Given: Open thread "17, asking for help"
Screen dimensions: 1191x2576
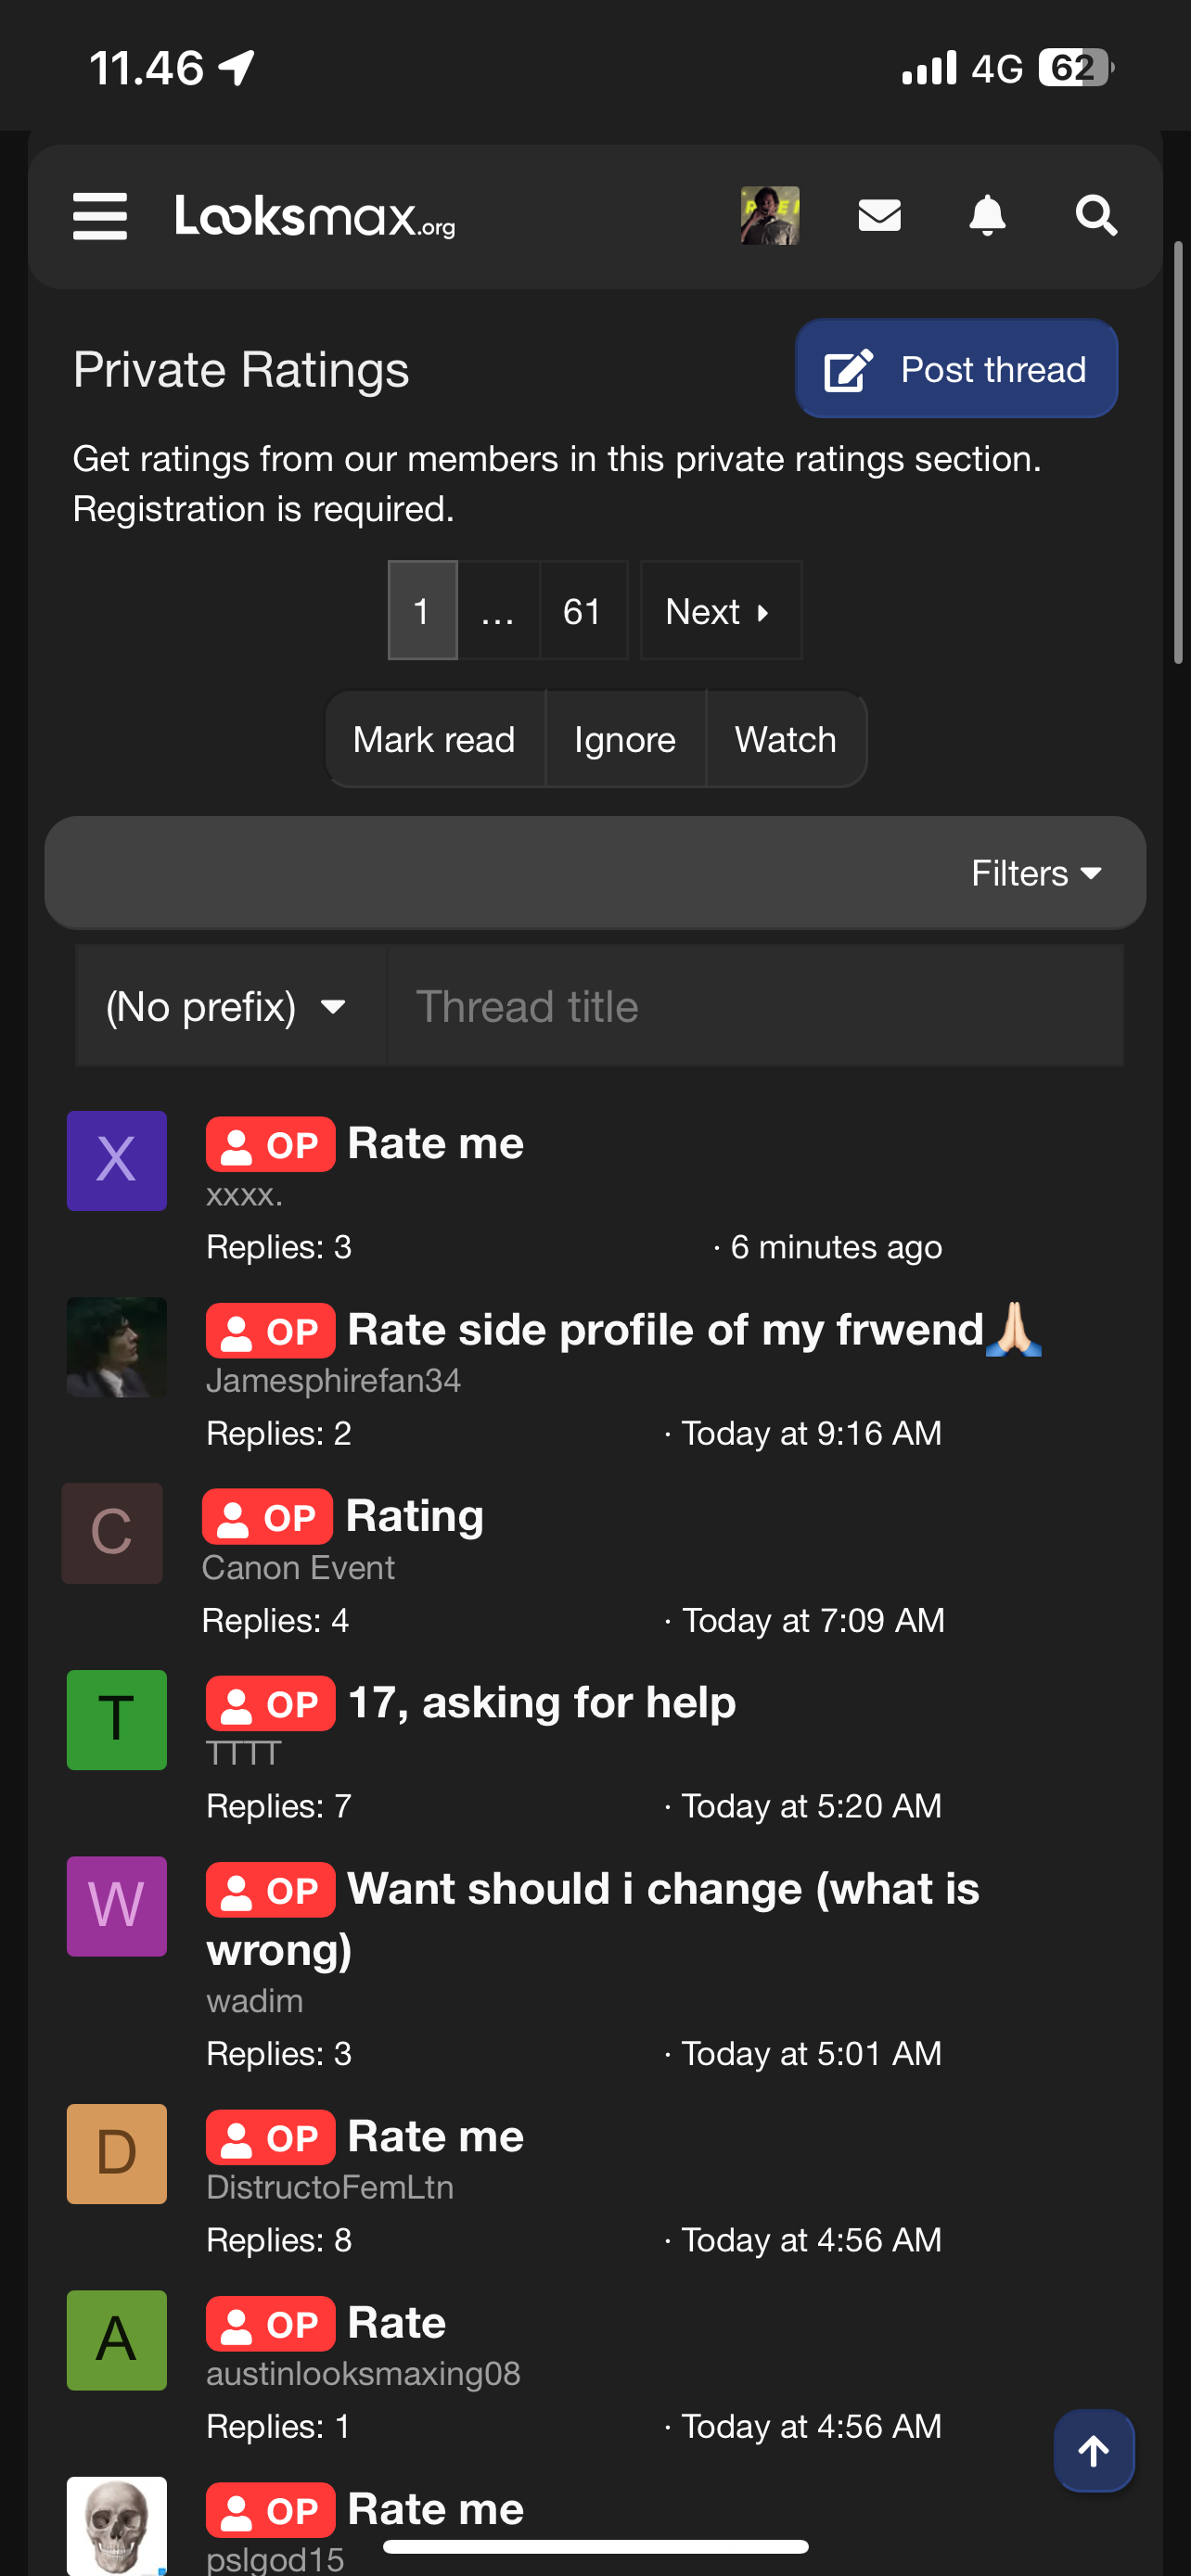Looking at the screenshot, I should (x=541, y=1702).
